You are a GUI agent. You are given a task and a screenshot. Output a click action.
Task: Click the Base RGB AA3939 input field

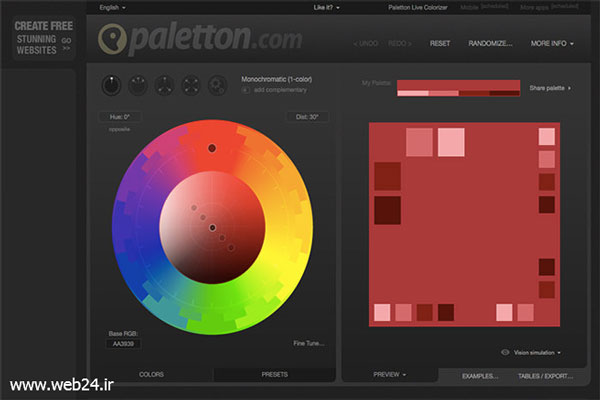coord(123,344)
